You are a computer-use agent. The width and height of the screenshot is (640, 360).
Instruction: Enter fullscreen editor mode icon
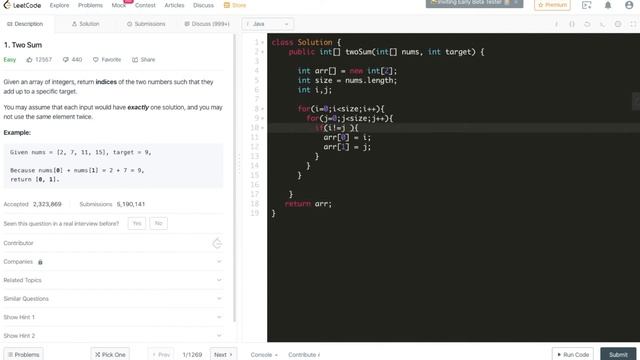click(x=633, y=24)
